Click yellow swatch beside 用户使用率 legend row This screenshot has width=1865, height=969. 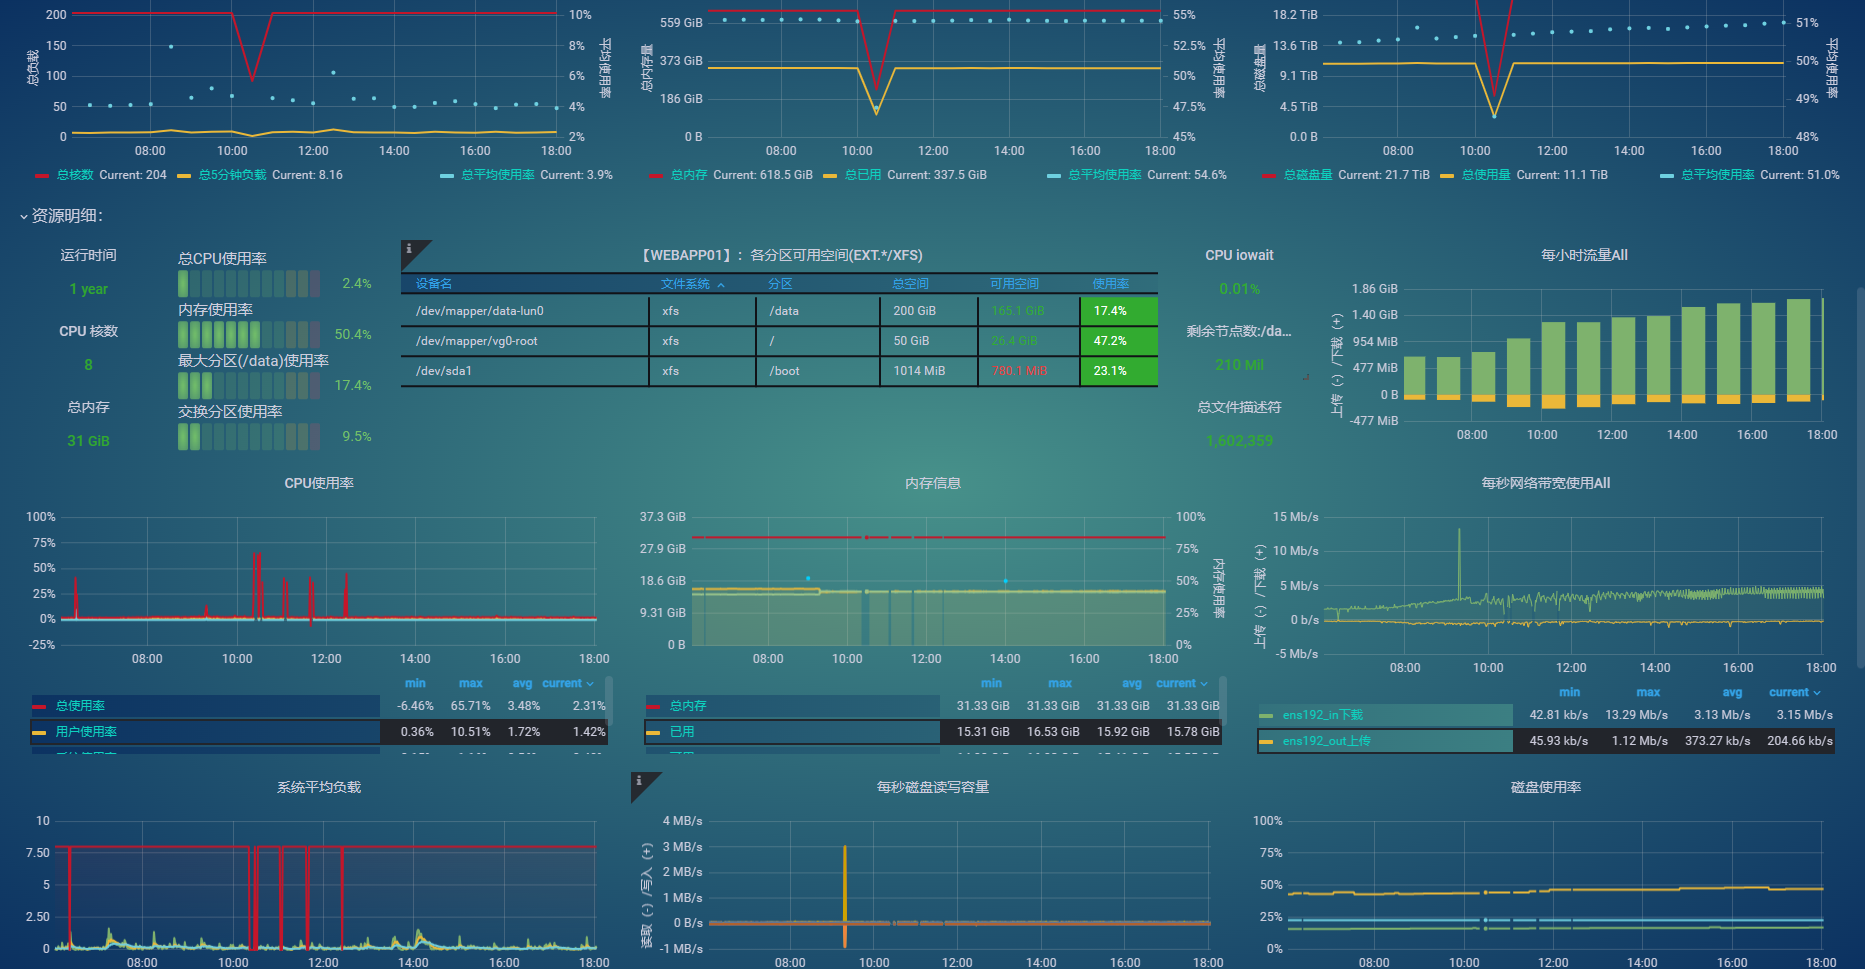[39, 733]
